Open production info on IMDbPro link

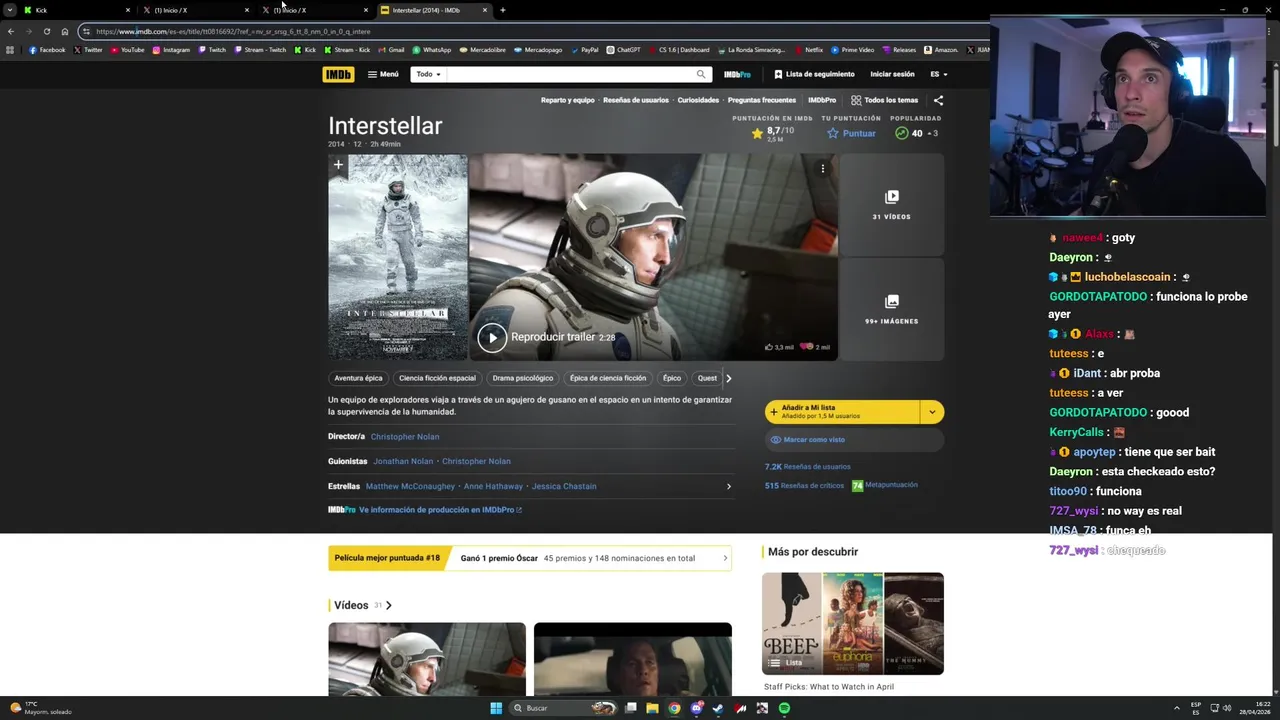[x=440, y=510]
